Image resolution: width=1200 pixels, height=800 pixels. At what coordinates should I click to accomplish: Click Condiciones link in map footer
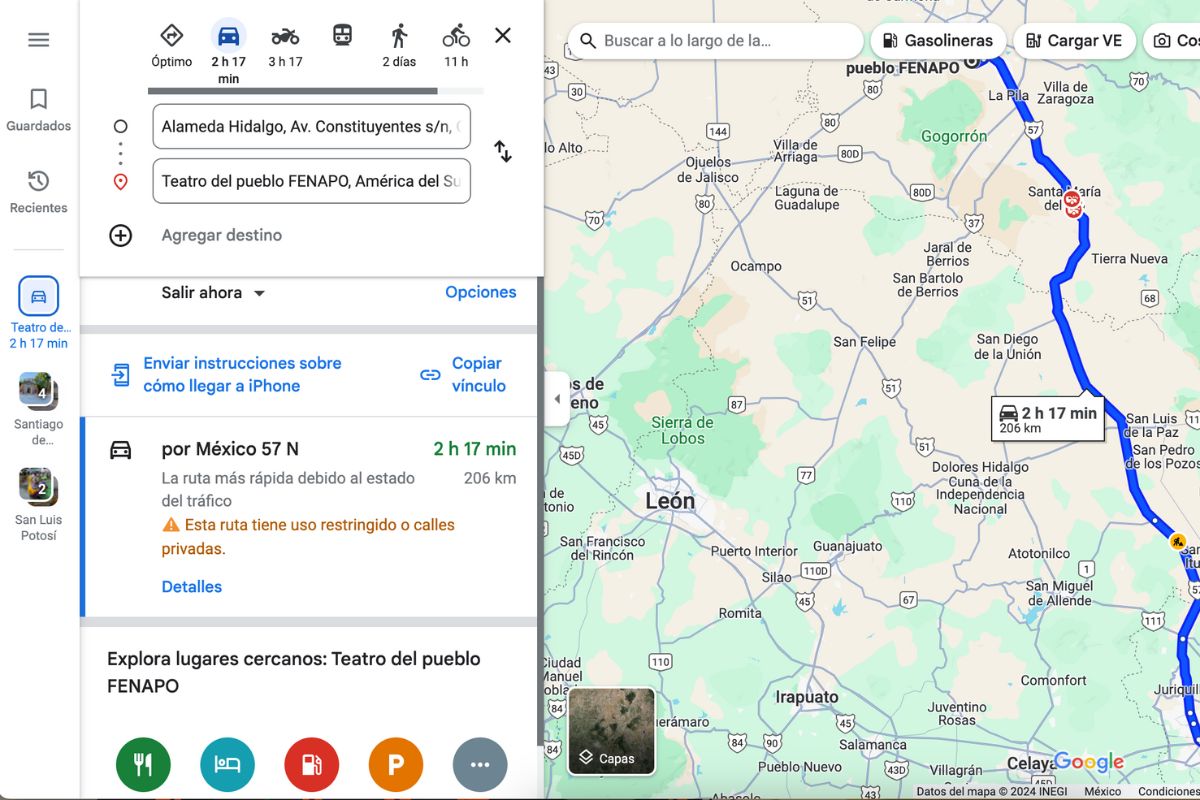(x=1168, y=791)
